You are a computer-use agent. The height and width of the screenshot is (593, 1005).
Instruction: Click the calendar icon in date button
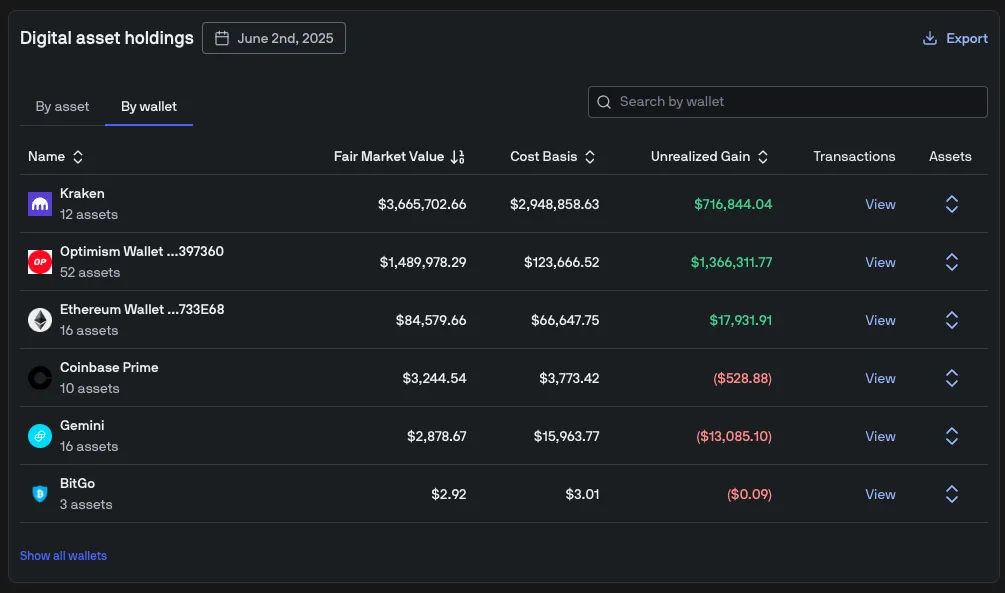(x=222, y=38)
